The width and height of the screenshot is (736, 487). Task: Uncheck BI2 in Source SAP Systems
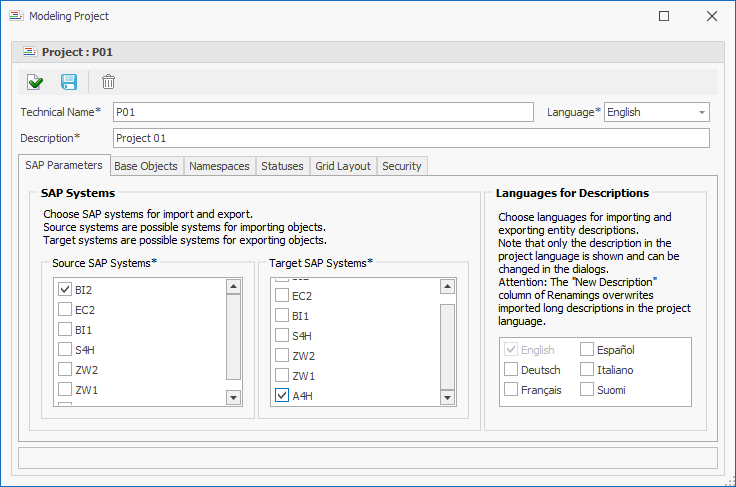point(65,289)
